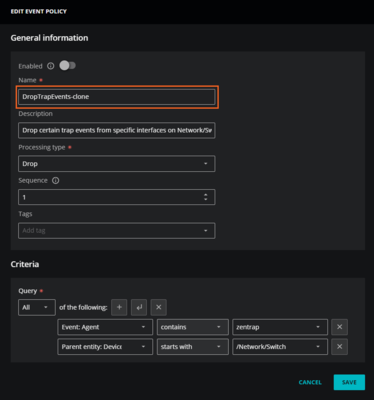Open the zentrap value dropdown

280,327
